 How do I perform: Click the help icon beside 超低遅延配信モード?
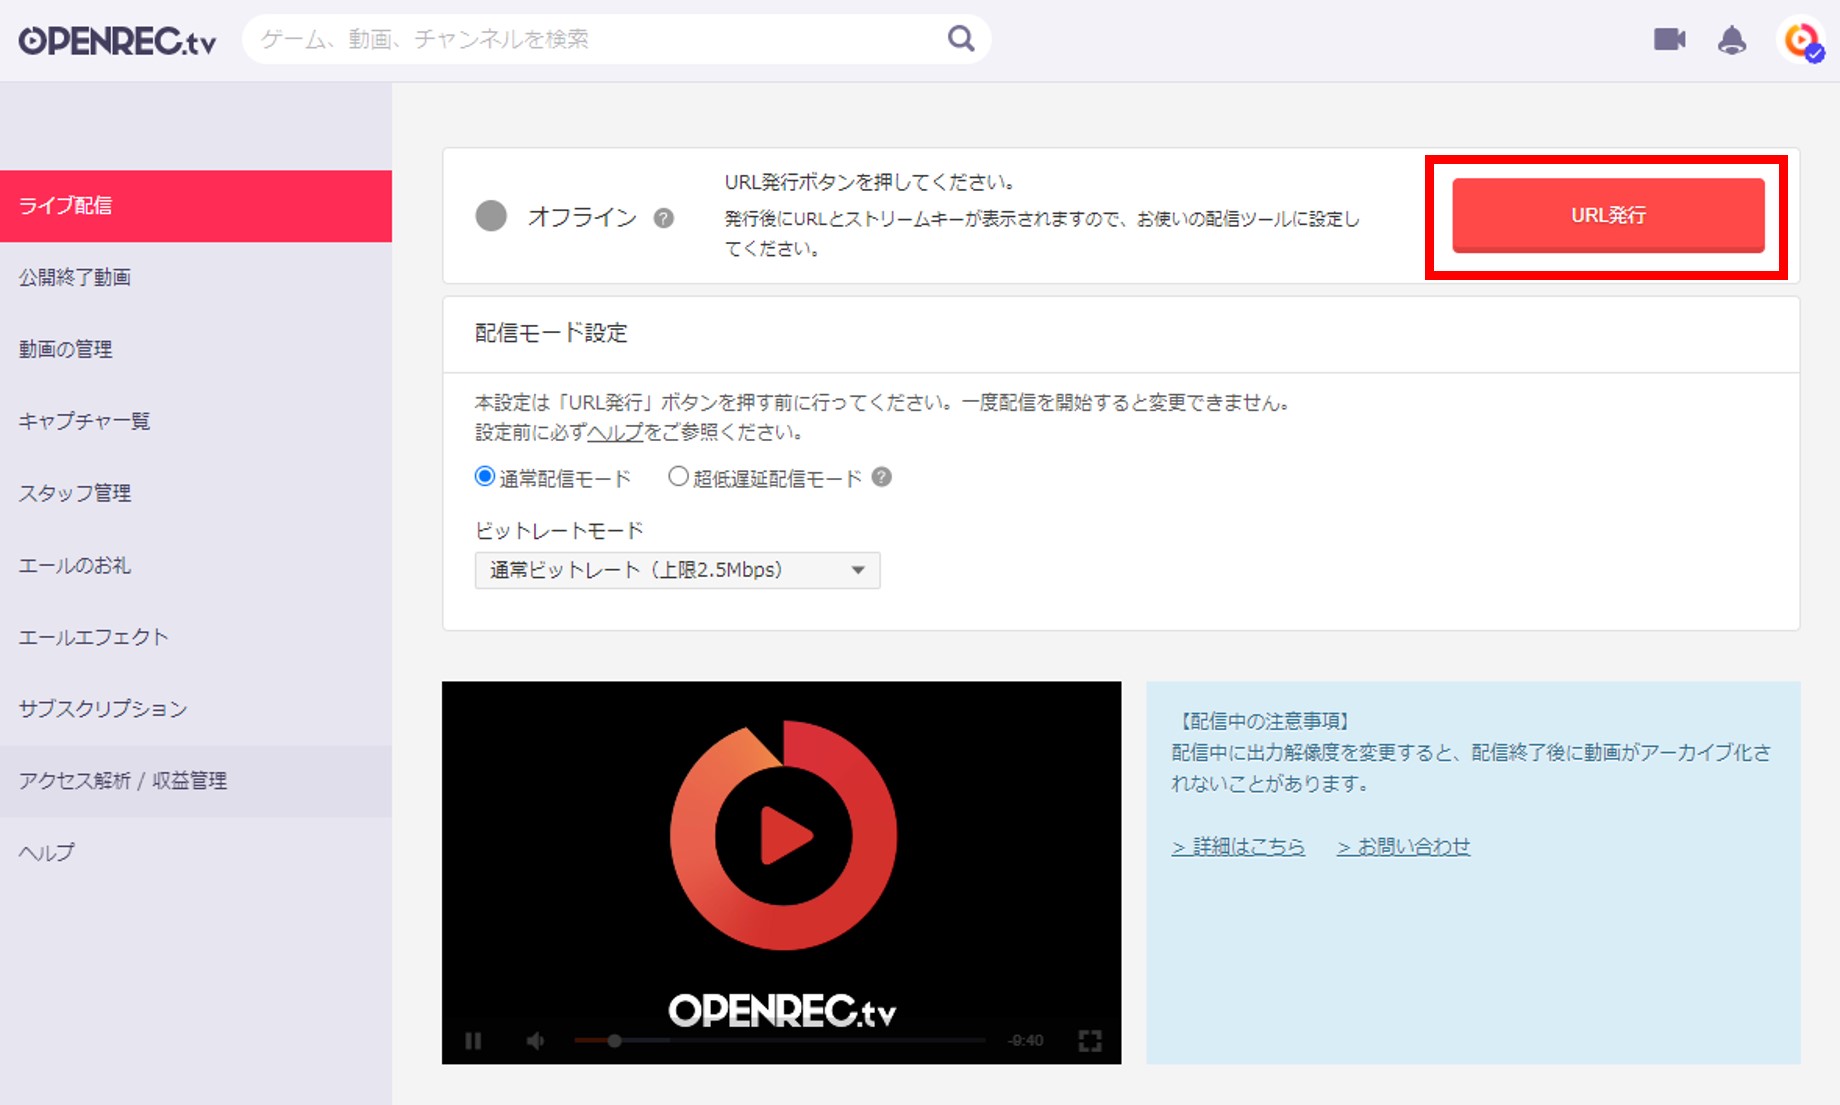(x=881, y=477)
